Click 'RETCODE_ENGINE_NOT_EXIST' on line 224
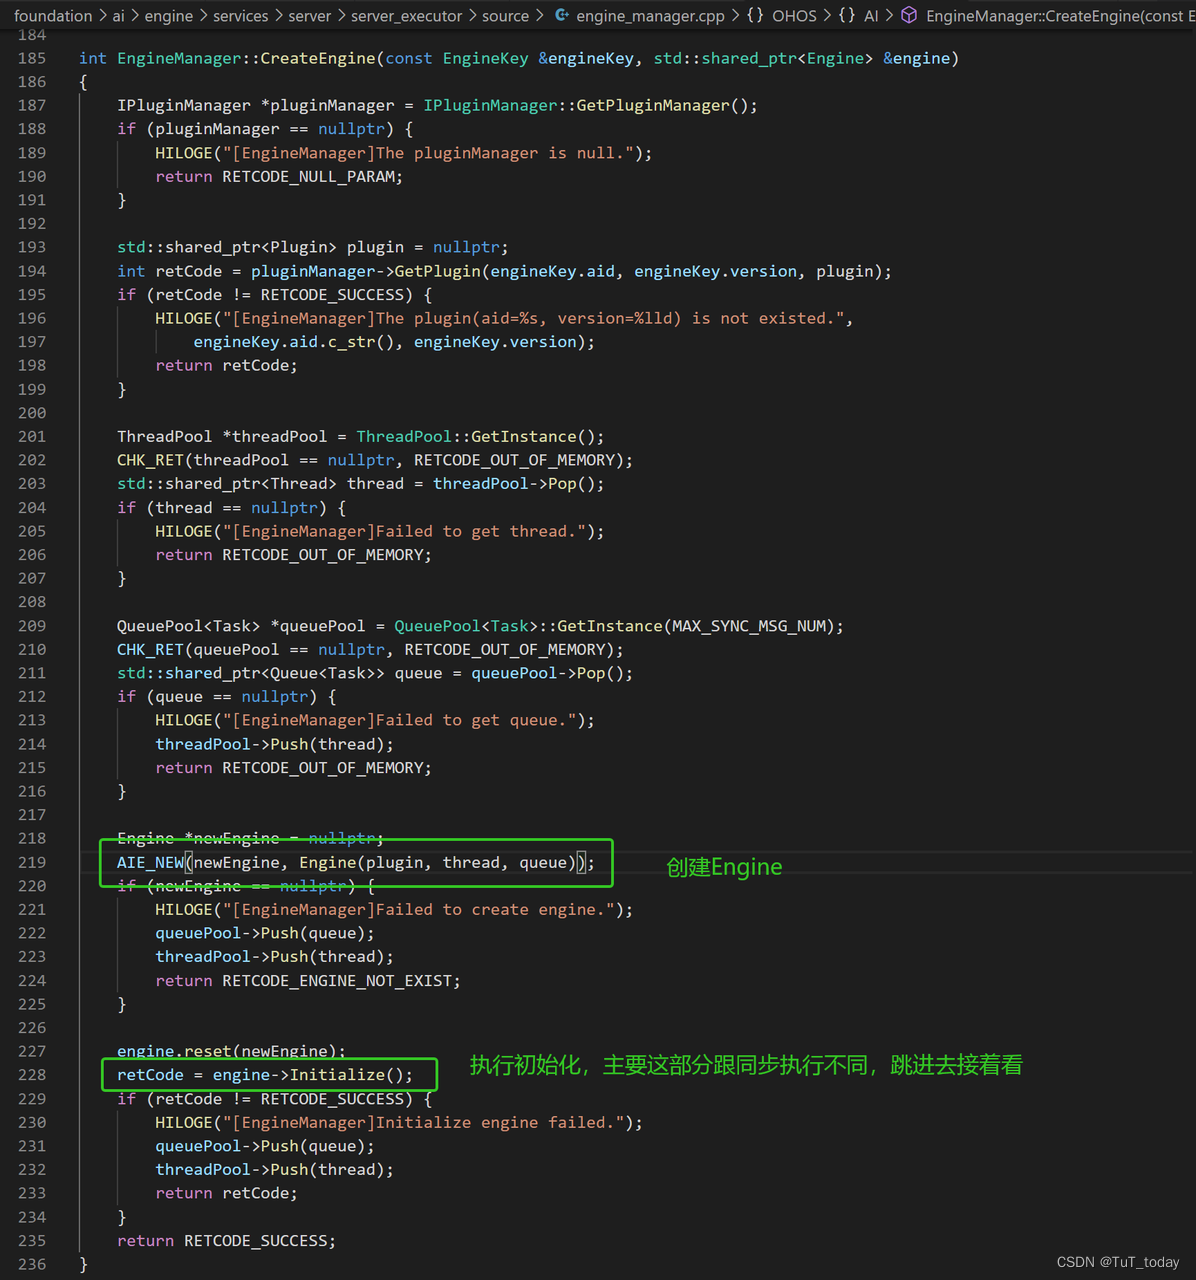Viewport: 1196px width, 1280px height. click(x=337, y=981)
